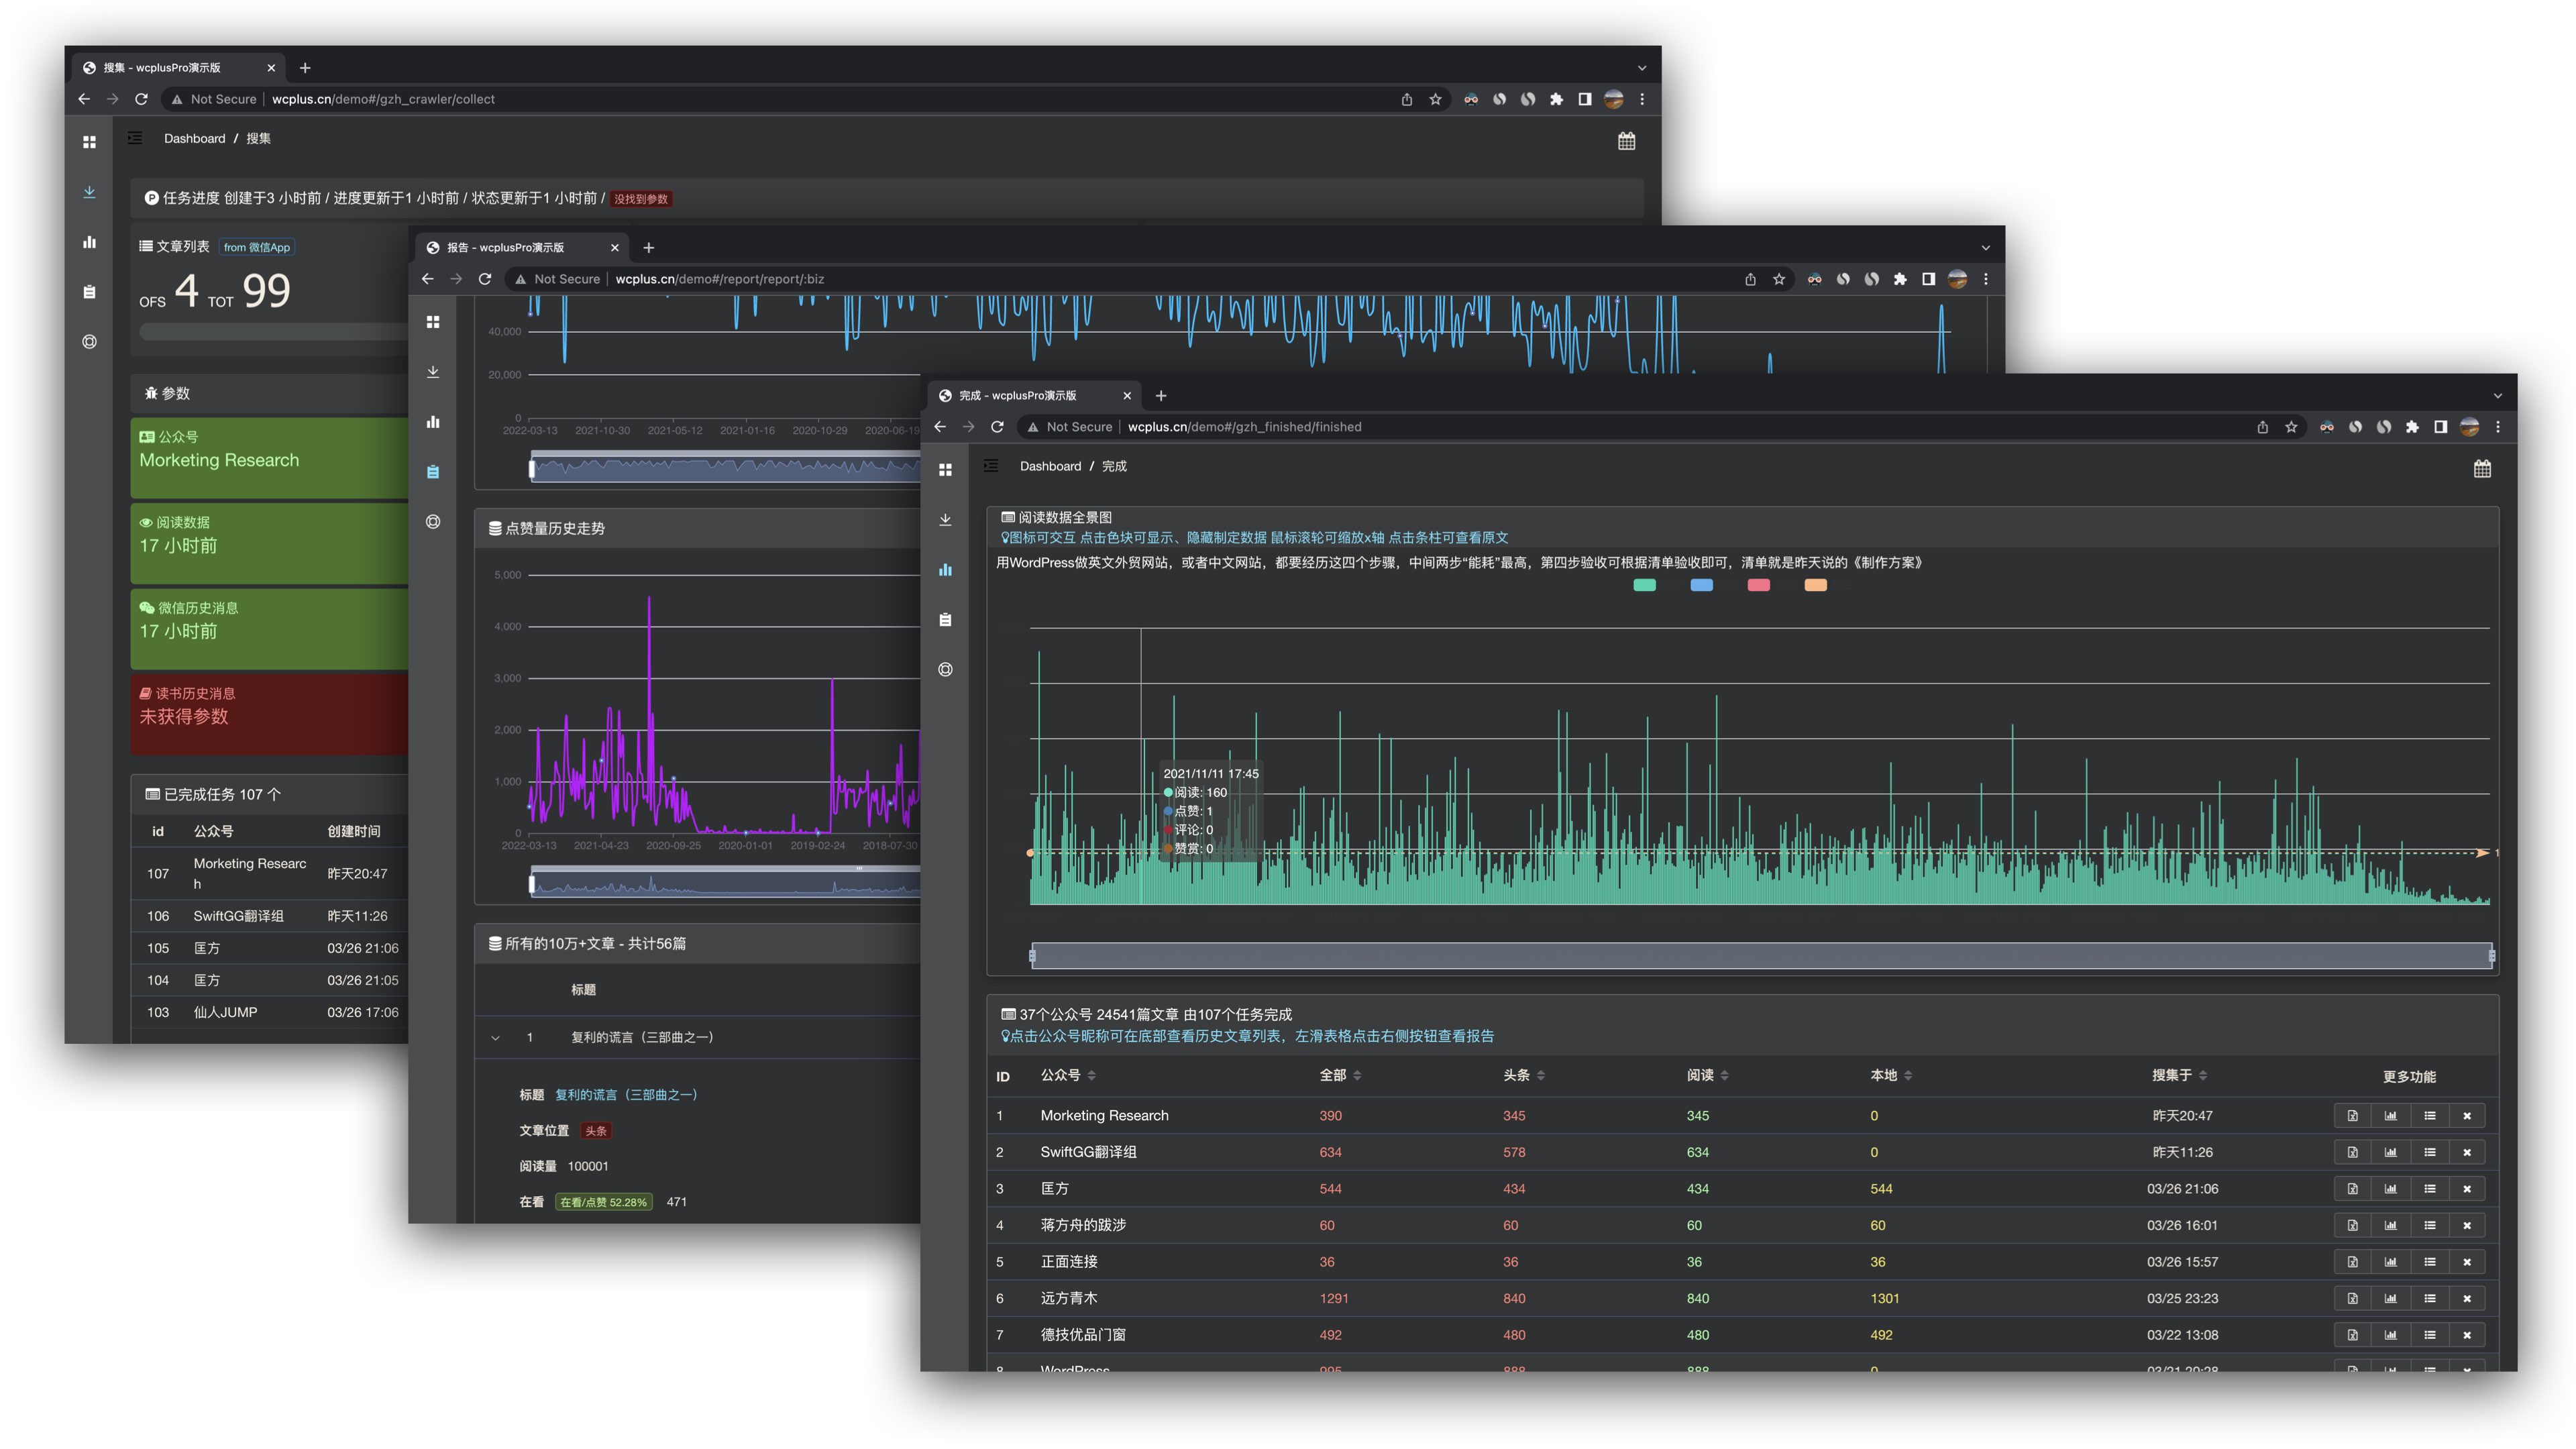Toggle orange legend series in reading chart

[1815, 586]
